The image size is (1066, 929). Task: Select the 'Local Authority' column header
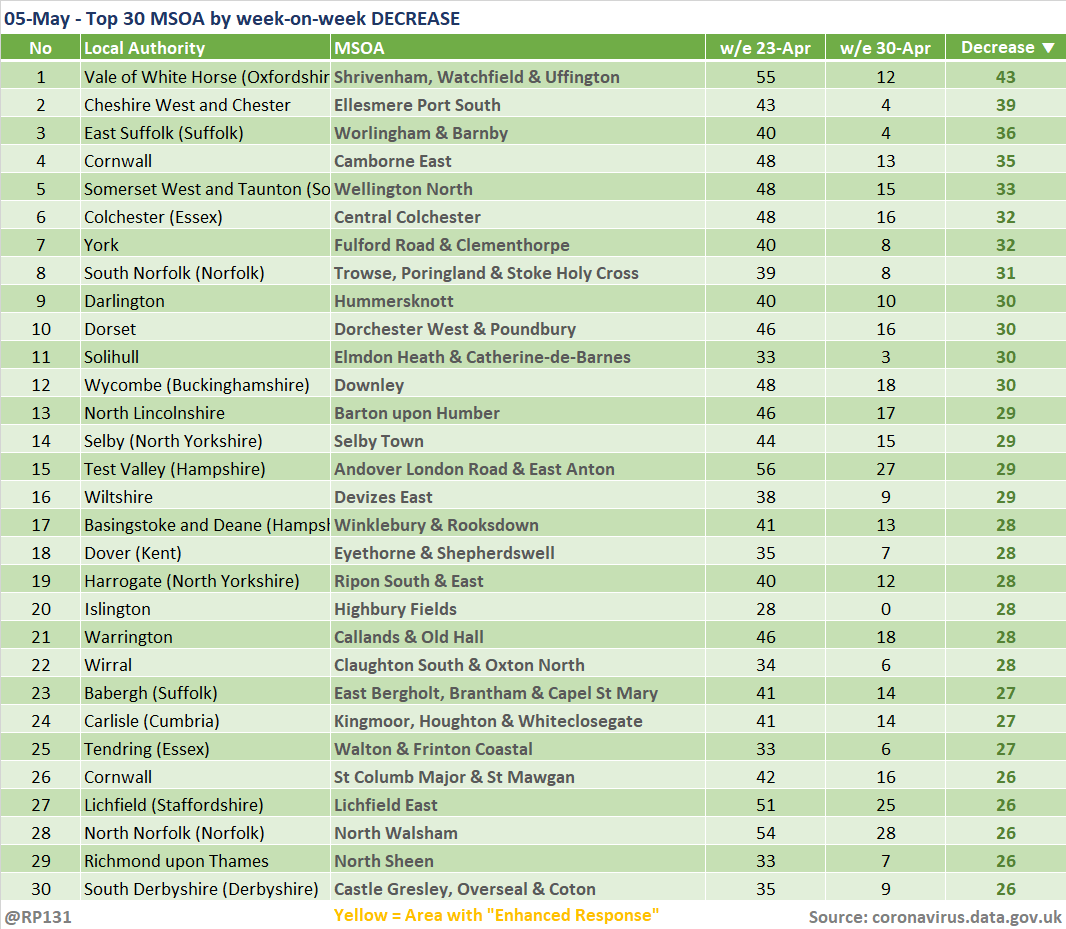point(205,48)
